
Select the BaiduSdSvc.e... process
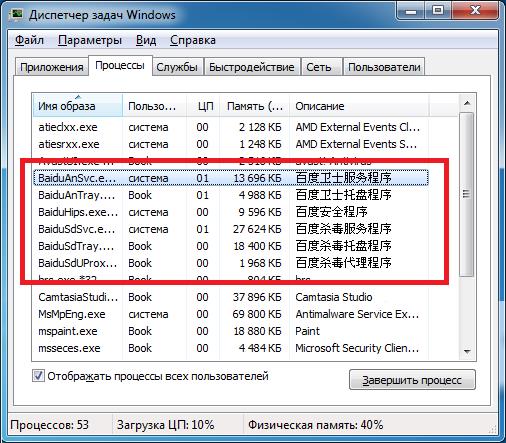[230, 229]
